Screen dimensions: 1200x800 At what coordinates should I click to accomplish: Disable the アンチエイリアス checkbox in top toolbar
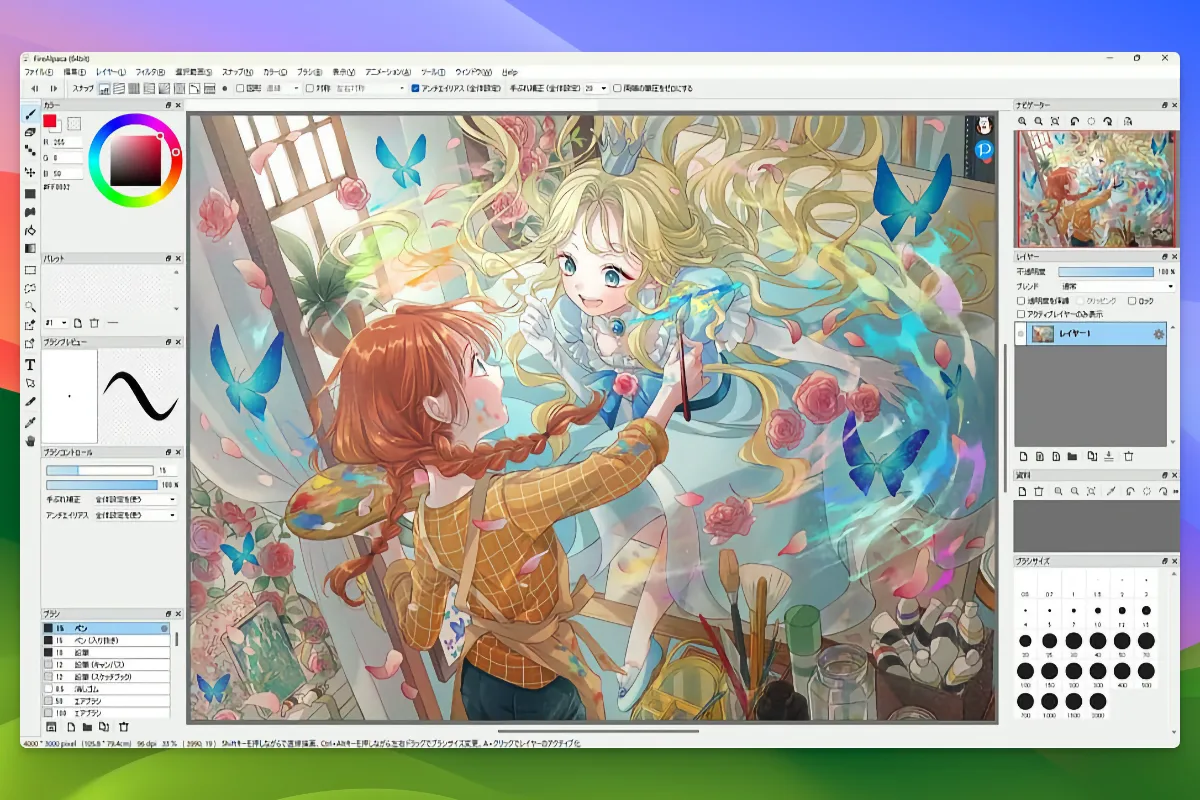(x=416, y=88)
